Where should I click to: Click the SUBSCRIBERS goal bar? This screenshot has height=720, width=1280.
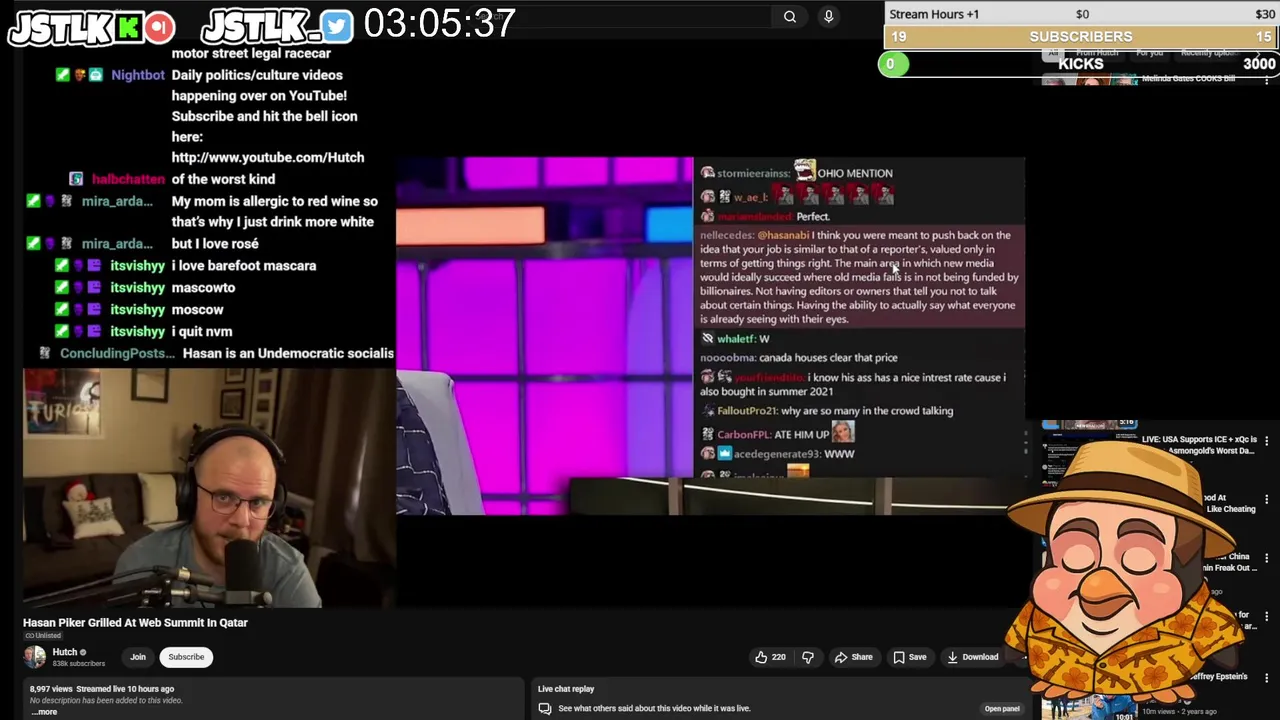point(1081,37)
